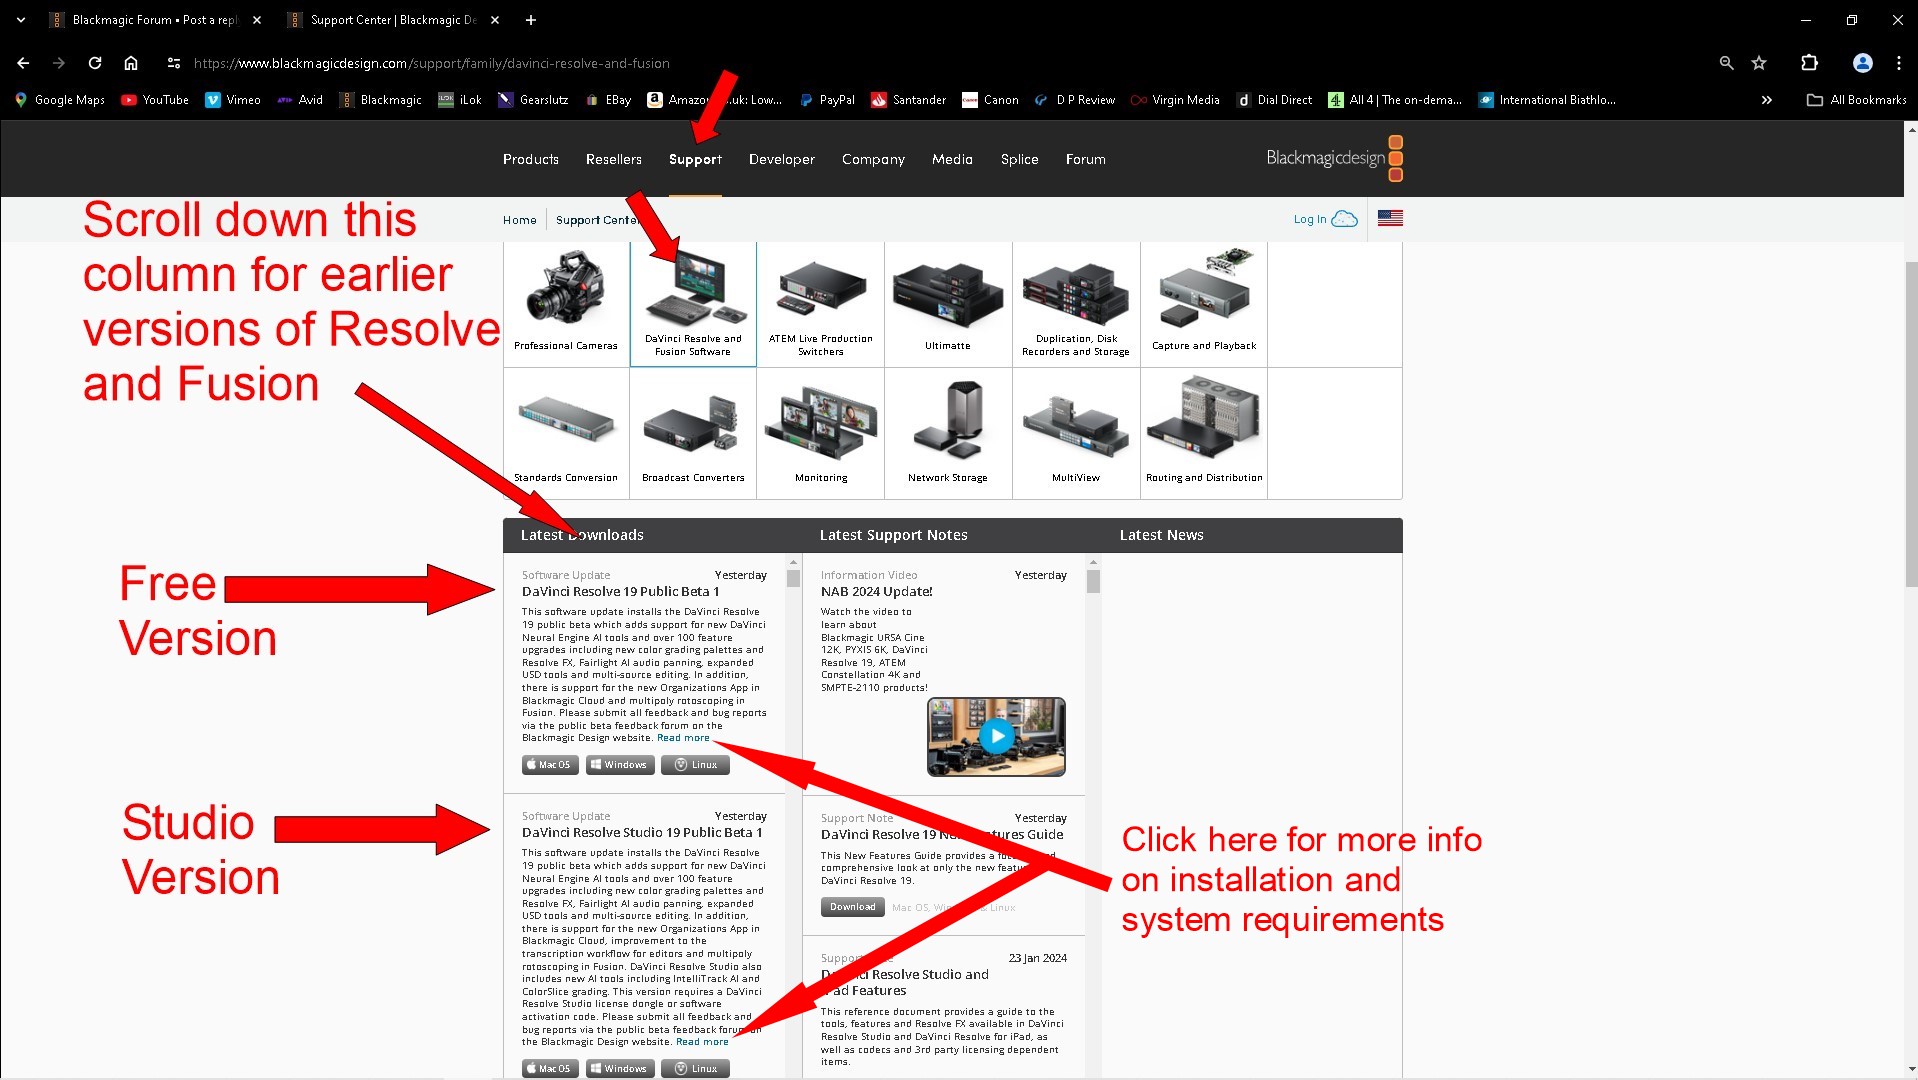Open the Developer menu
The height and width of the screenshot is (1080, 1918).
point(782,159)
